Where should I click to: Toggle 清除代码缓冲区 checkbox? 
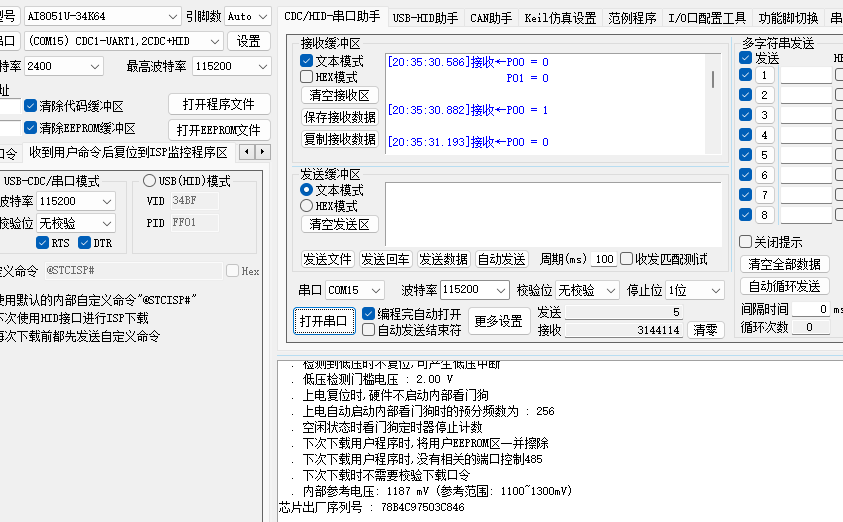click(x=31, y=106)
